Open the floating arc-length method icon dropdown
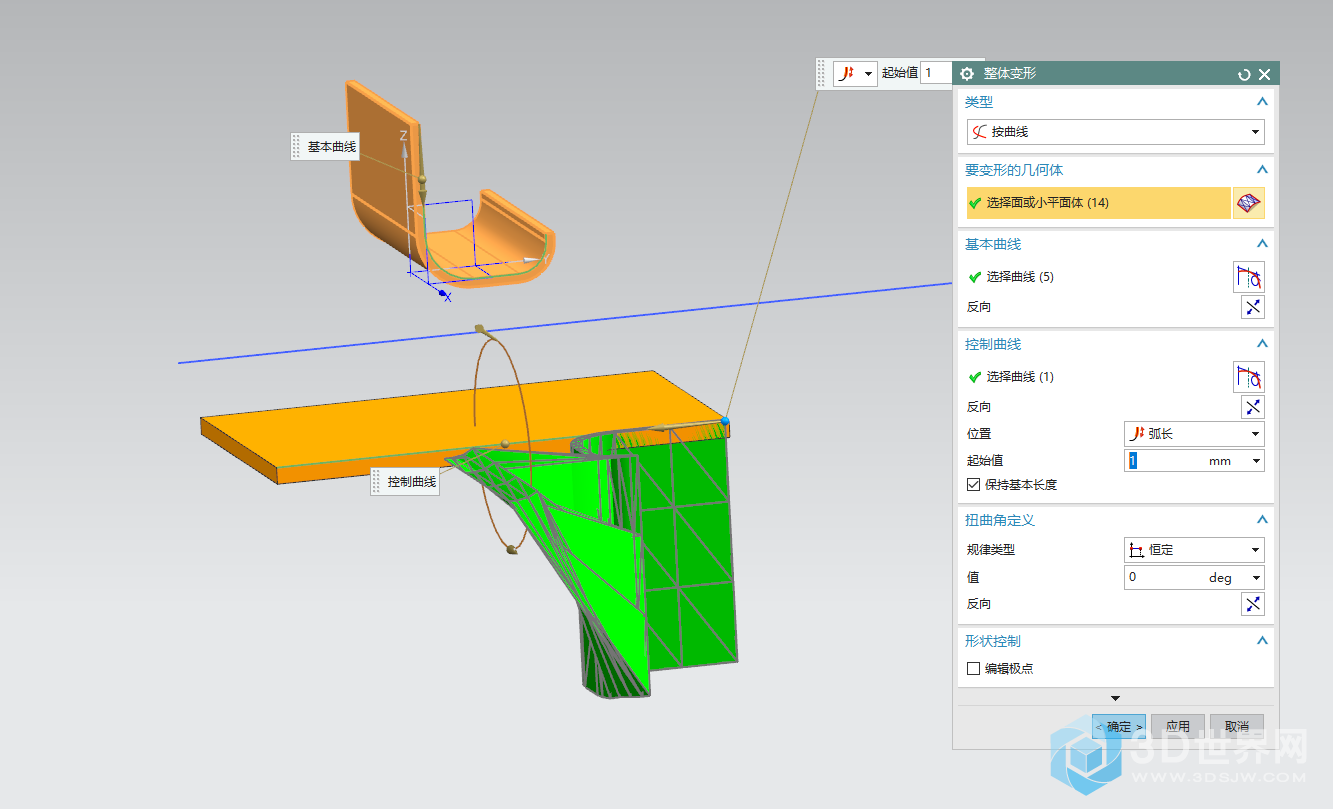Image resolution: width=1333 pixels, height=809 pixels. click(856, 73)
